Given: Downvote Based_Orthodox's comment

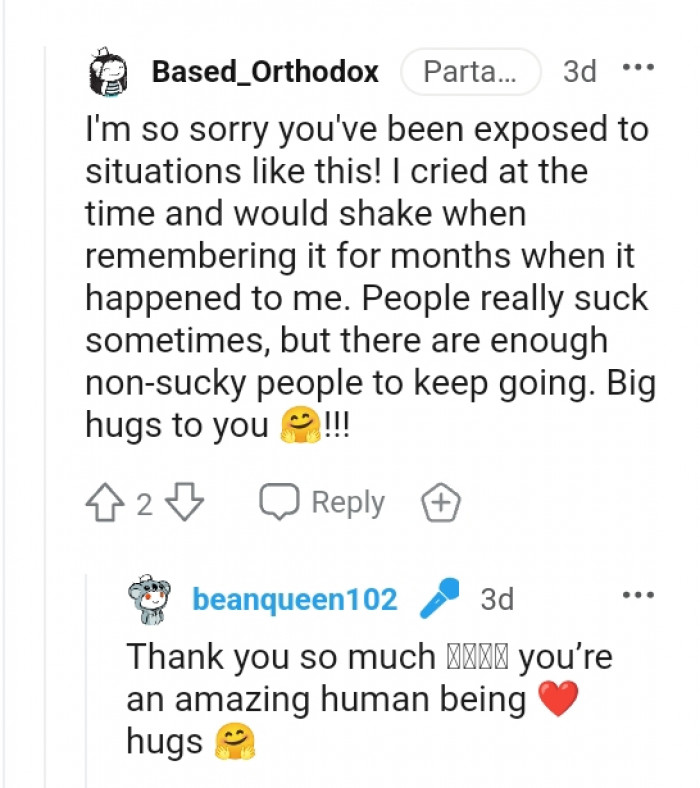Looking at the screenshot, I should pos(182,503).
